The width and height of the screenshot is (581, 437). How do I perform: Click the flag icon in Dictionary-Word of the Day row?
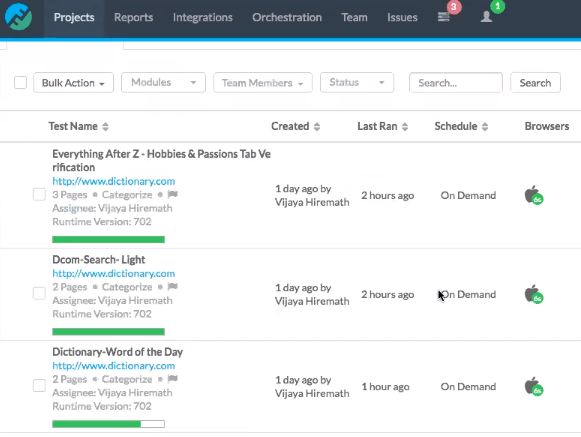pos(173,379)
